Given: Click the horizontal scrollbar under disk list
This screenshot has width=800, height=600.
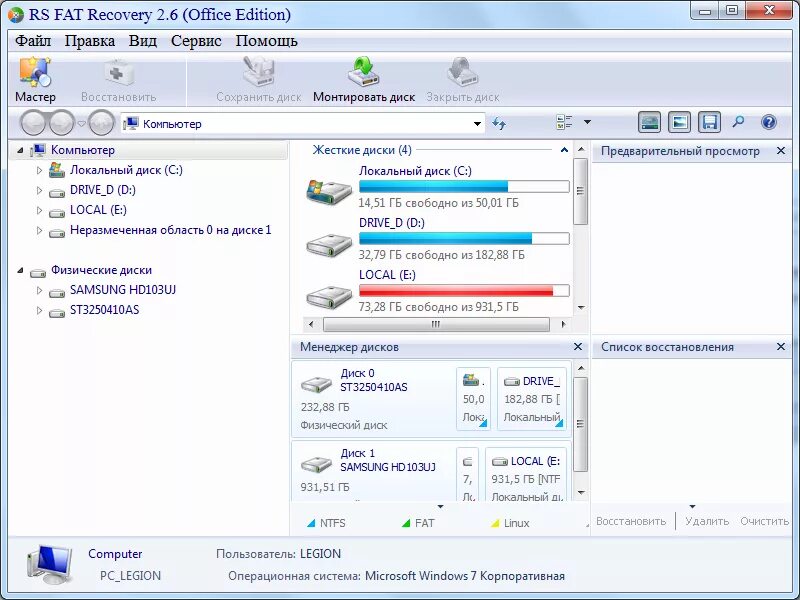Looking at the screenshot, I should [x=436, y=324].
